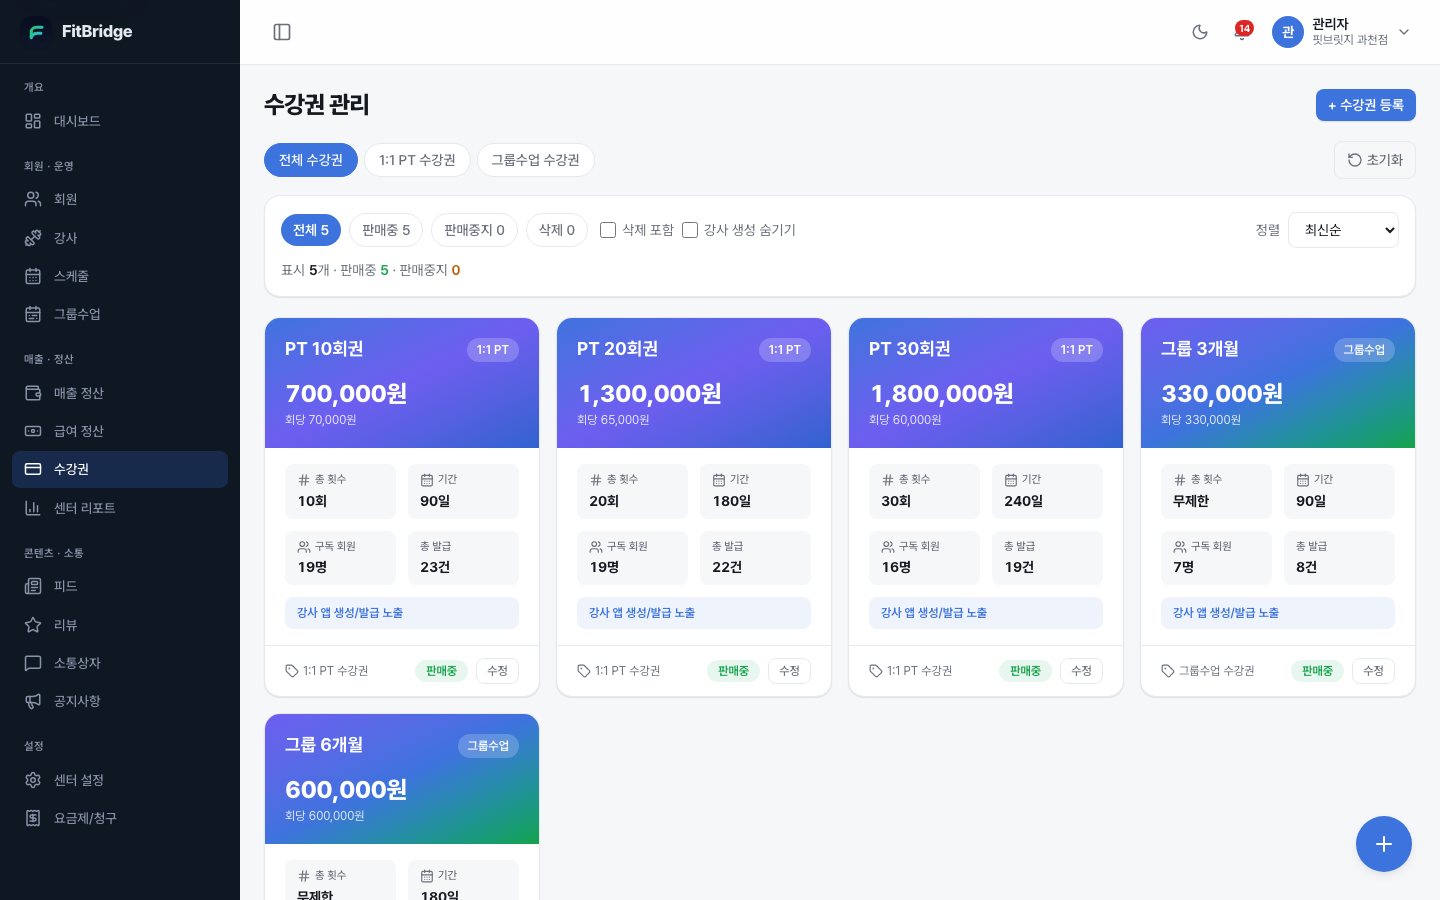The width and height of the screenshot is (1440, 900).
Task: Filter by 삭제 0 chip
Action: pos(557,230)
